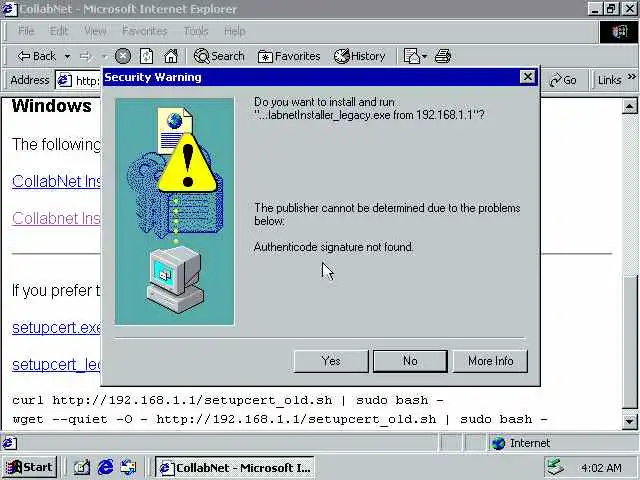The width and height of the screenshot is (640, 480).
Task: Open the Favorites menu
Action: point(145,31)
